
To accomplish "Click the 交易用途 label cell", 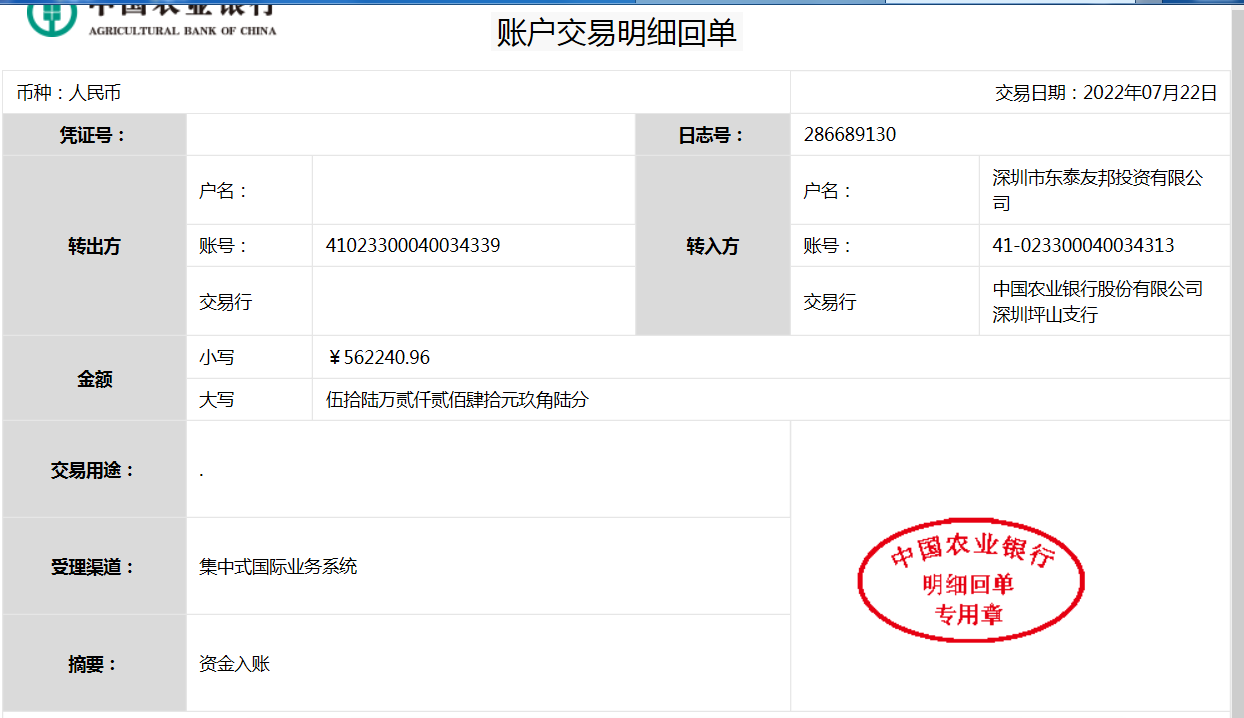I will pos(94,470).
